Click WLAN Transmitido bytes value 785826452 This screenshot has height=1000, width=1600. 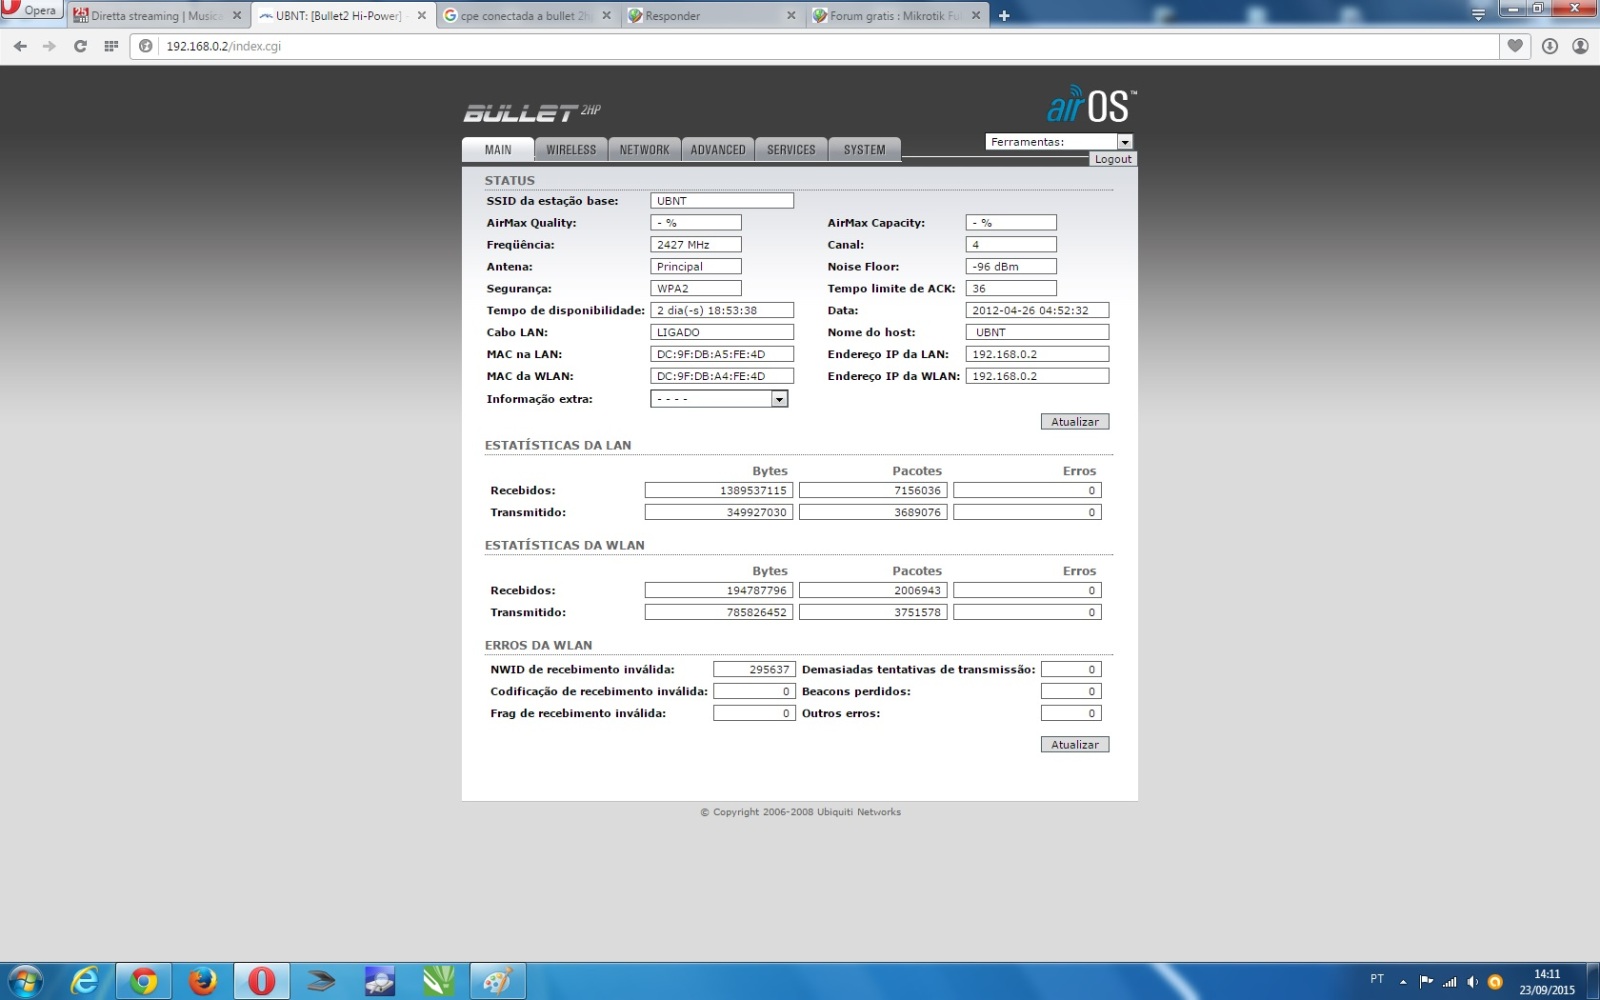tap(719, 612)
